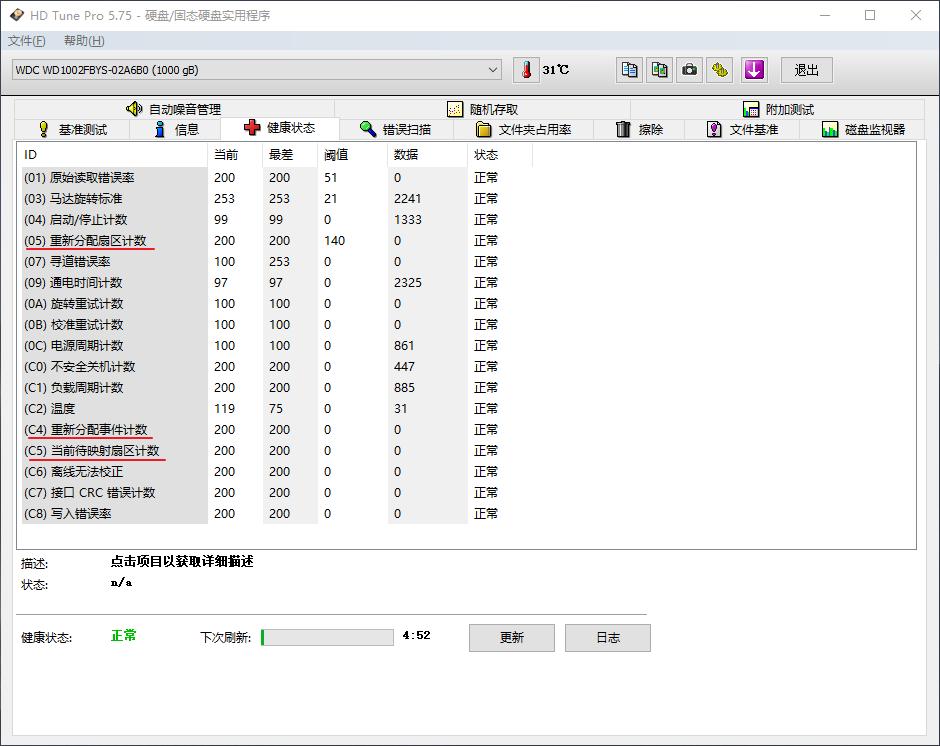The height and width of the screenshot is (746, 940).
Task: Select row (C5) 当前待映射扇区计数
Action: (277, 450)
